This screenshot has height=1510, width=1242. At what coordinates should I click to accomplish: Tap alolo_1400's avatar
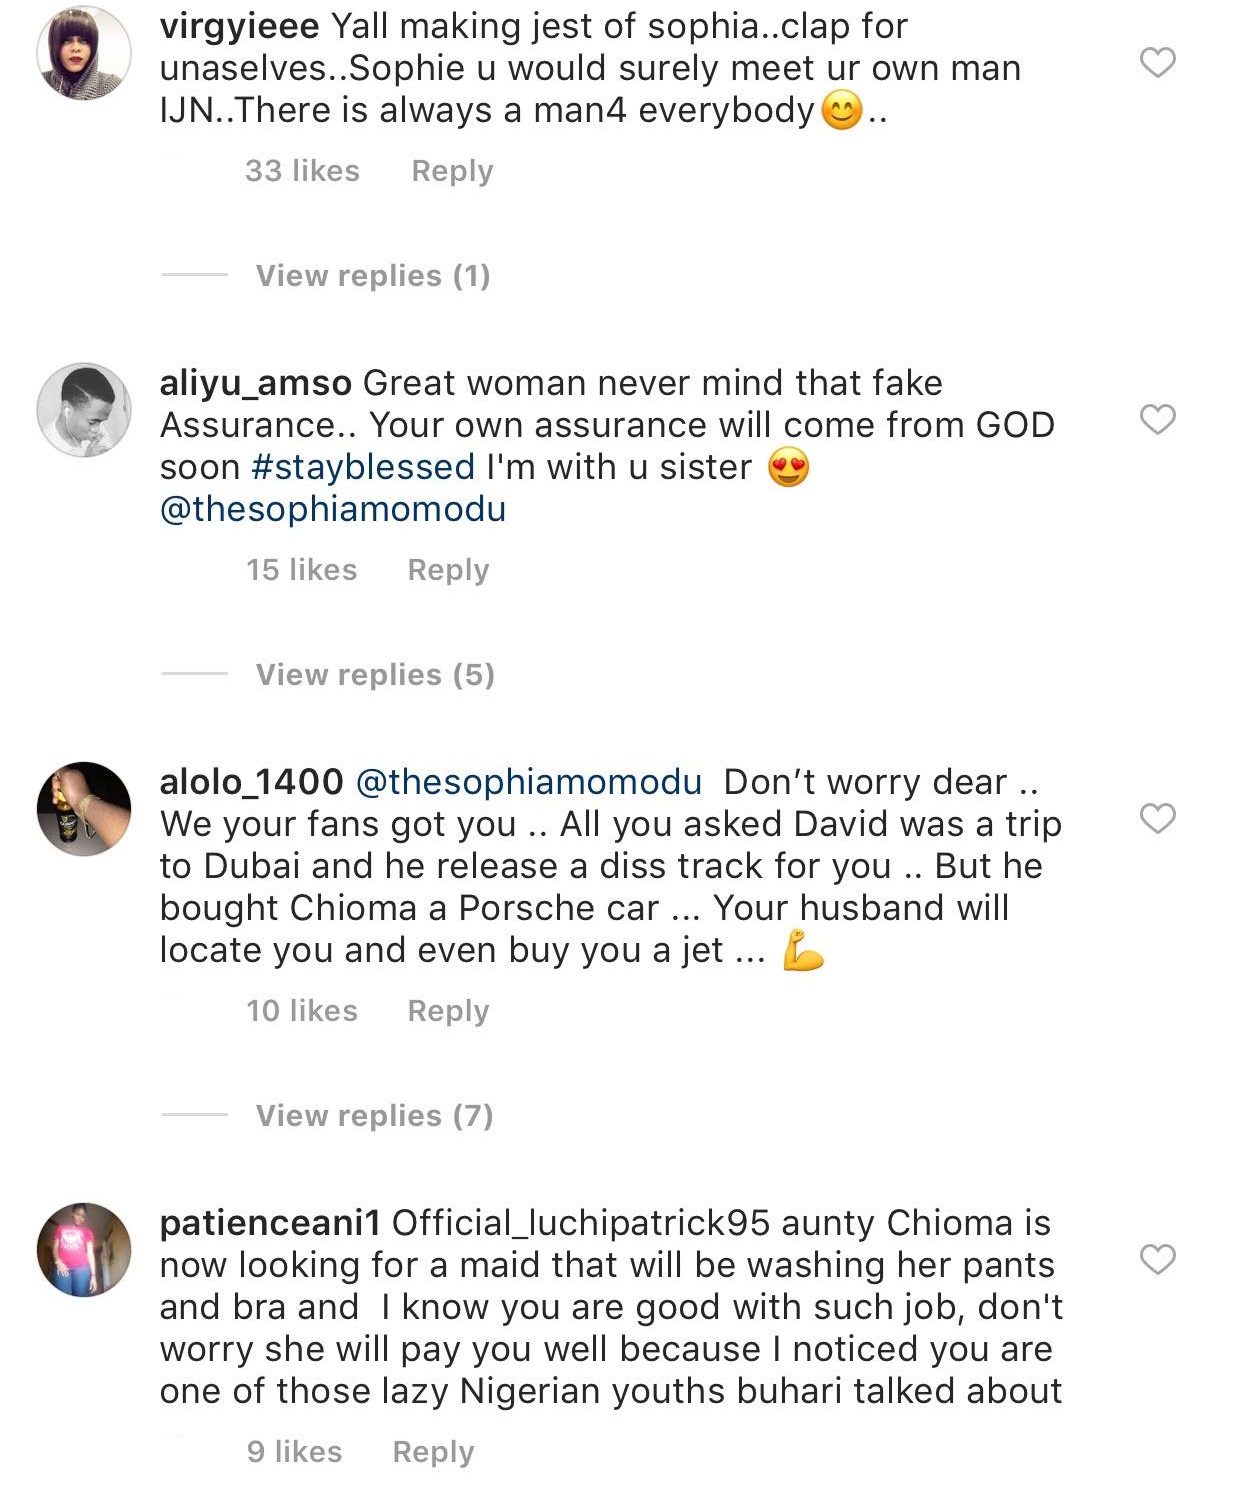84,809
